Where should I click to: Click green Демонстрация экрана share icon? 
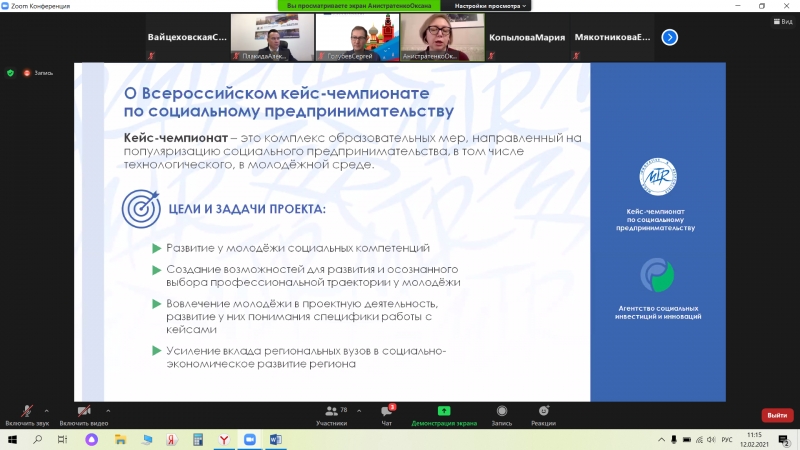click(444, 411)
